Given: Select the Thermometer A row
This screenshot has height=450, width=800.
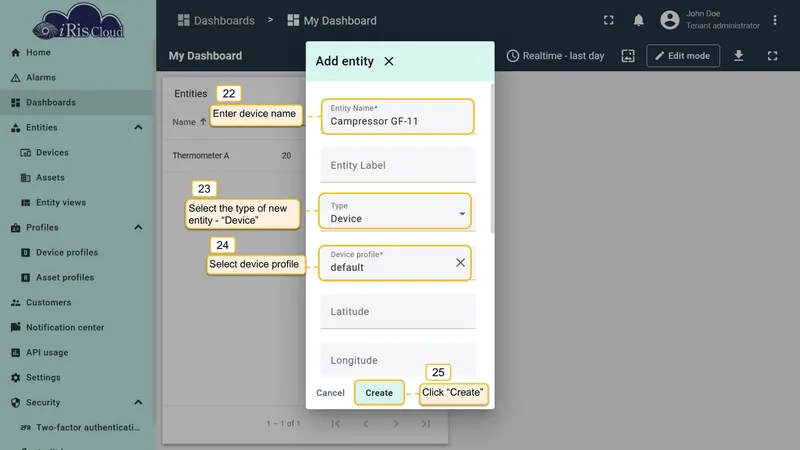Looking at the screenshot, I should click(x=234, y=156).
